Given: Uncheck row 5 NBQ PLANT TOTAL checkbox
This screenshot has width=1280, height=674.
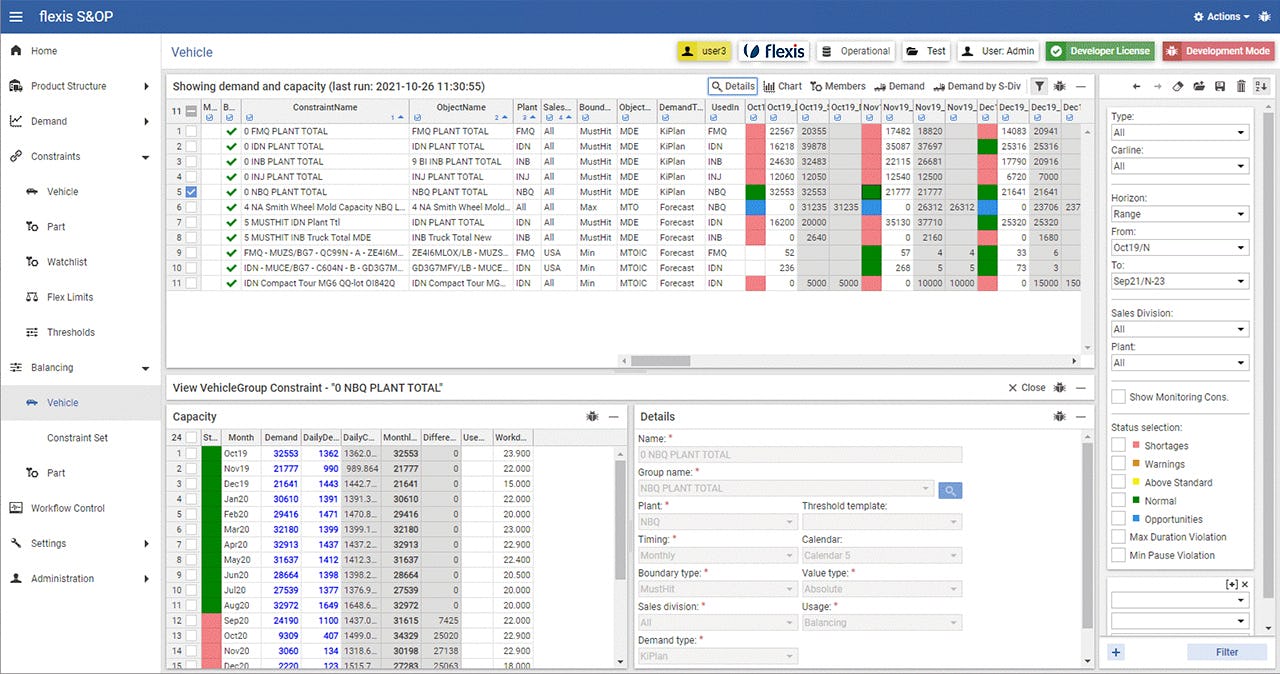Looking at the screenshot, I should click(x=191, y=192).
